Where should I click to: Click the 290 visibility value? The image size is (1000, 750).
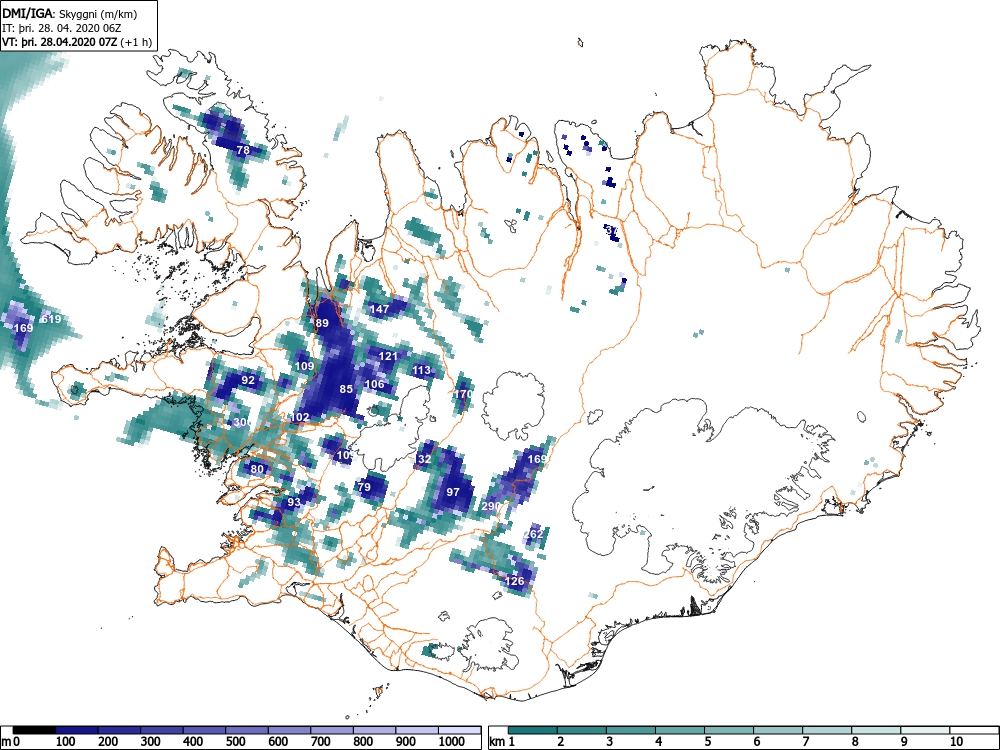tap(491, 506)
